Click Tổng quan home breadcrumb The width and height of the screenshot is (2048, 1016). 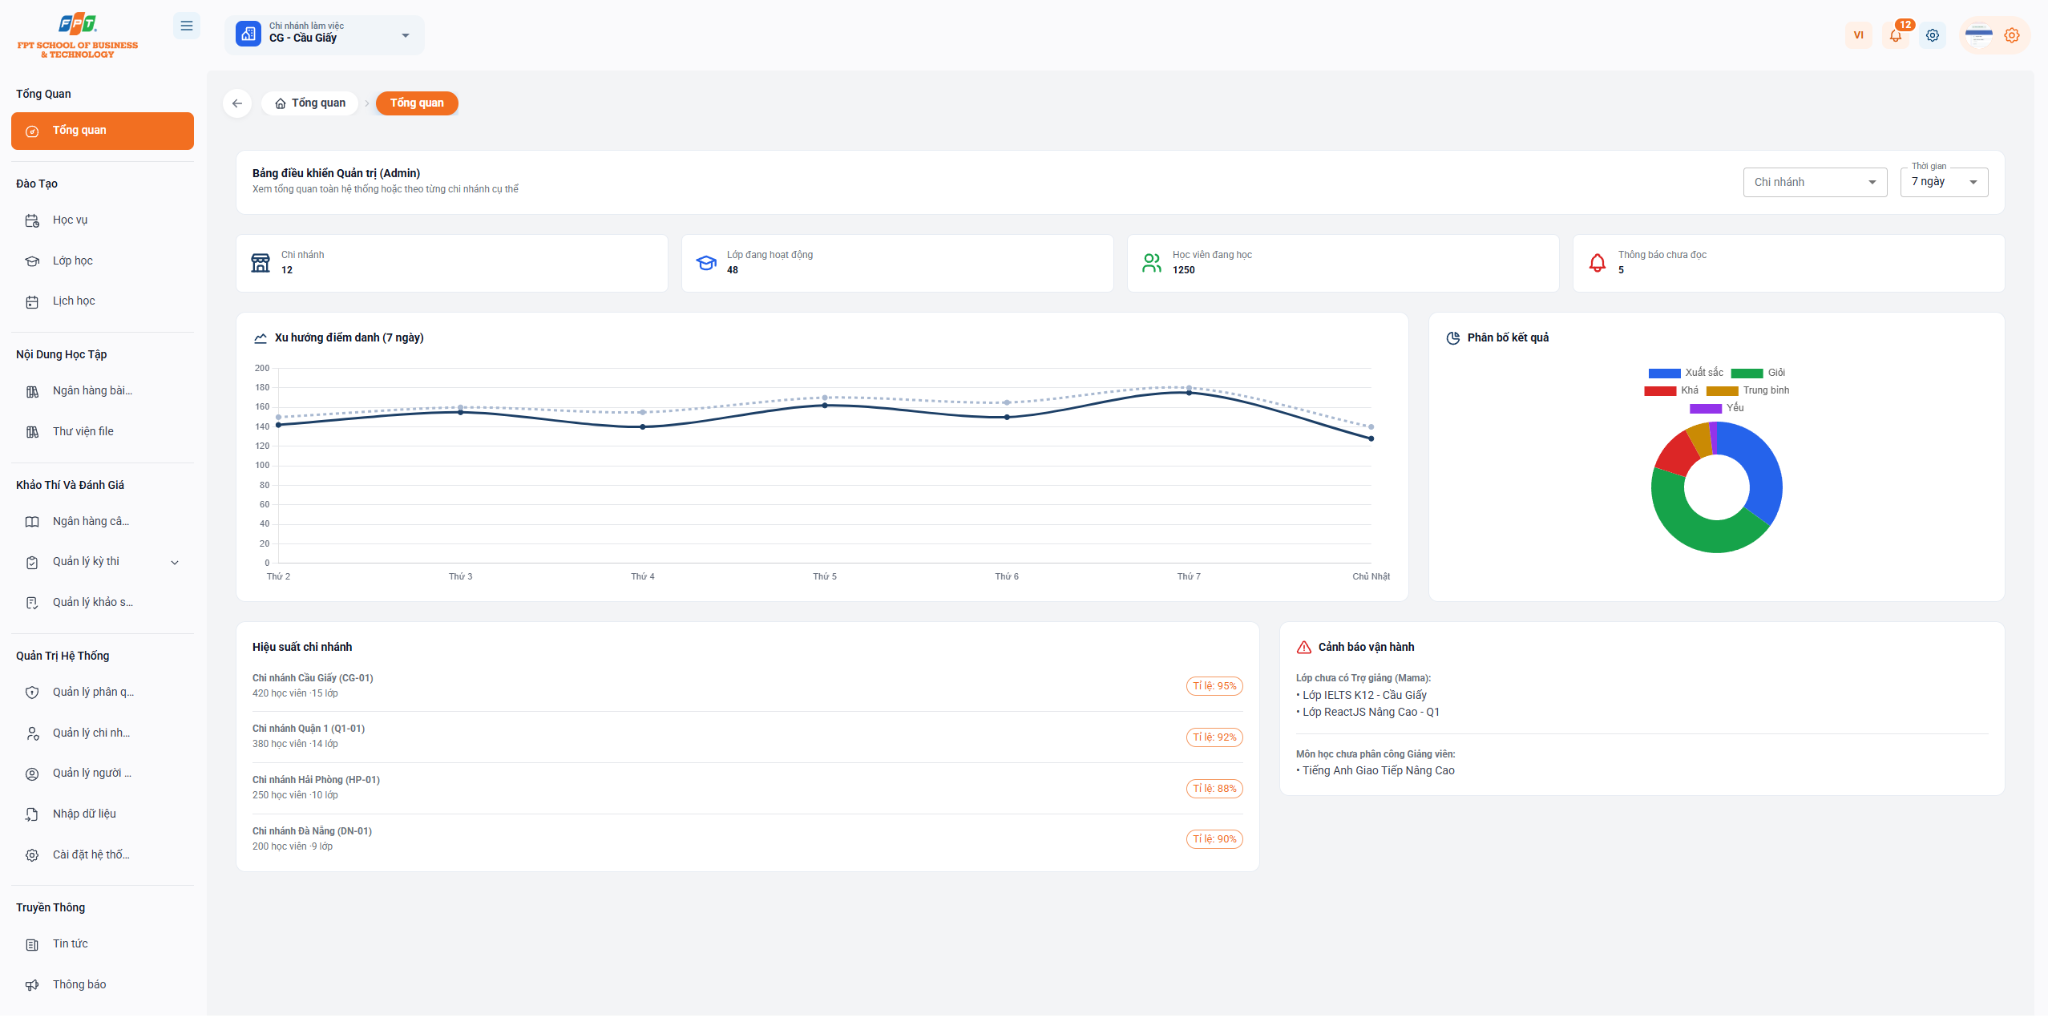(310, 103)
